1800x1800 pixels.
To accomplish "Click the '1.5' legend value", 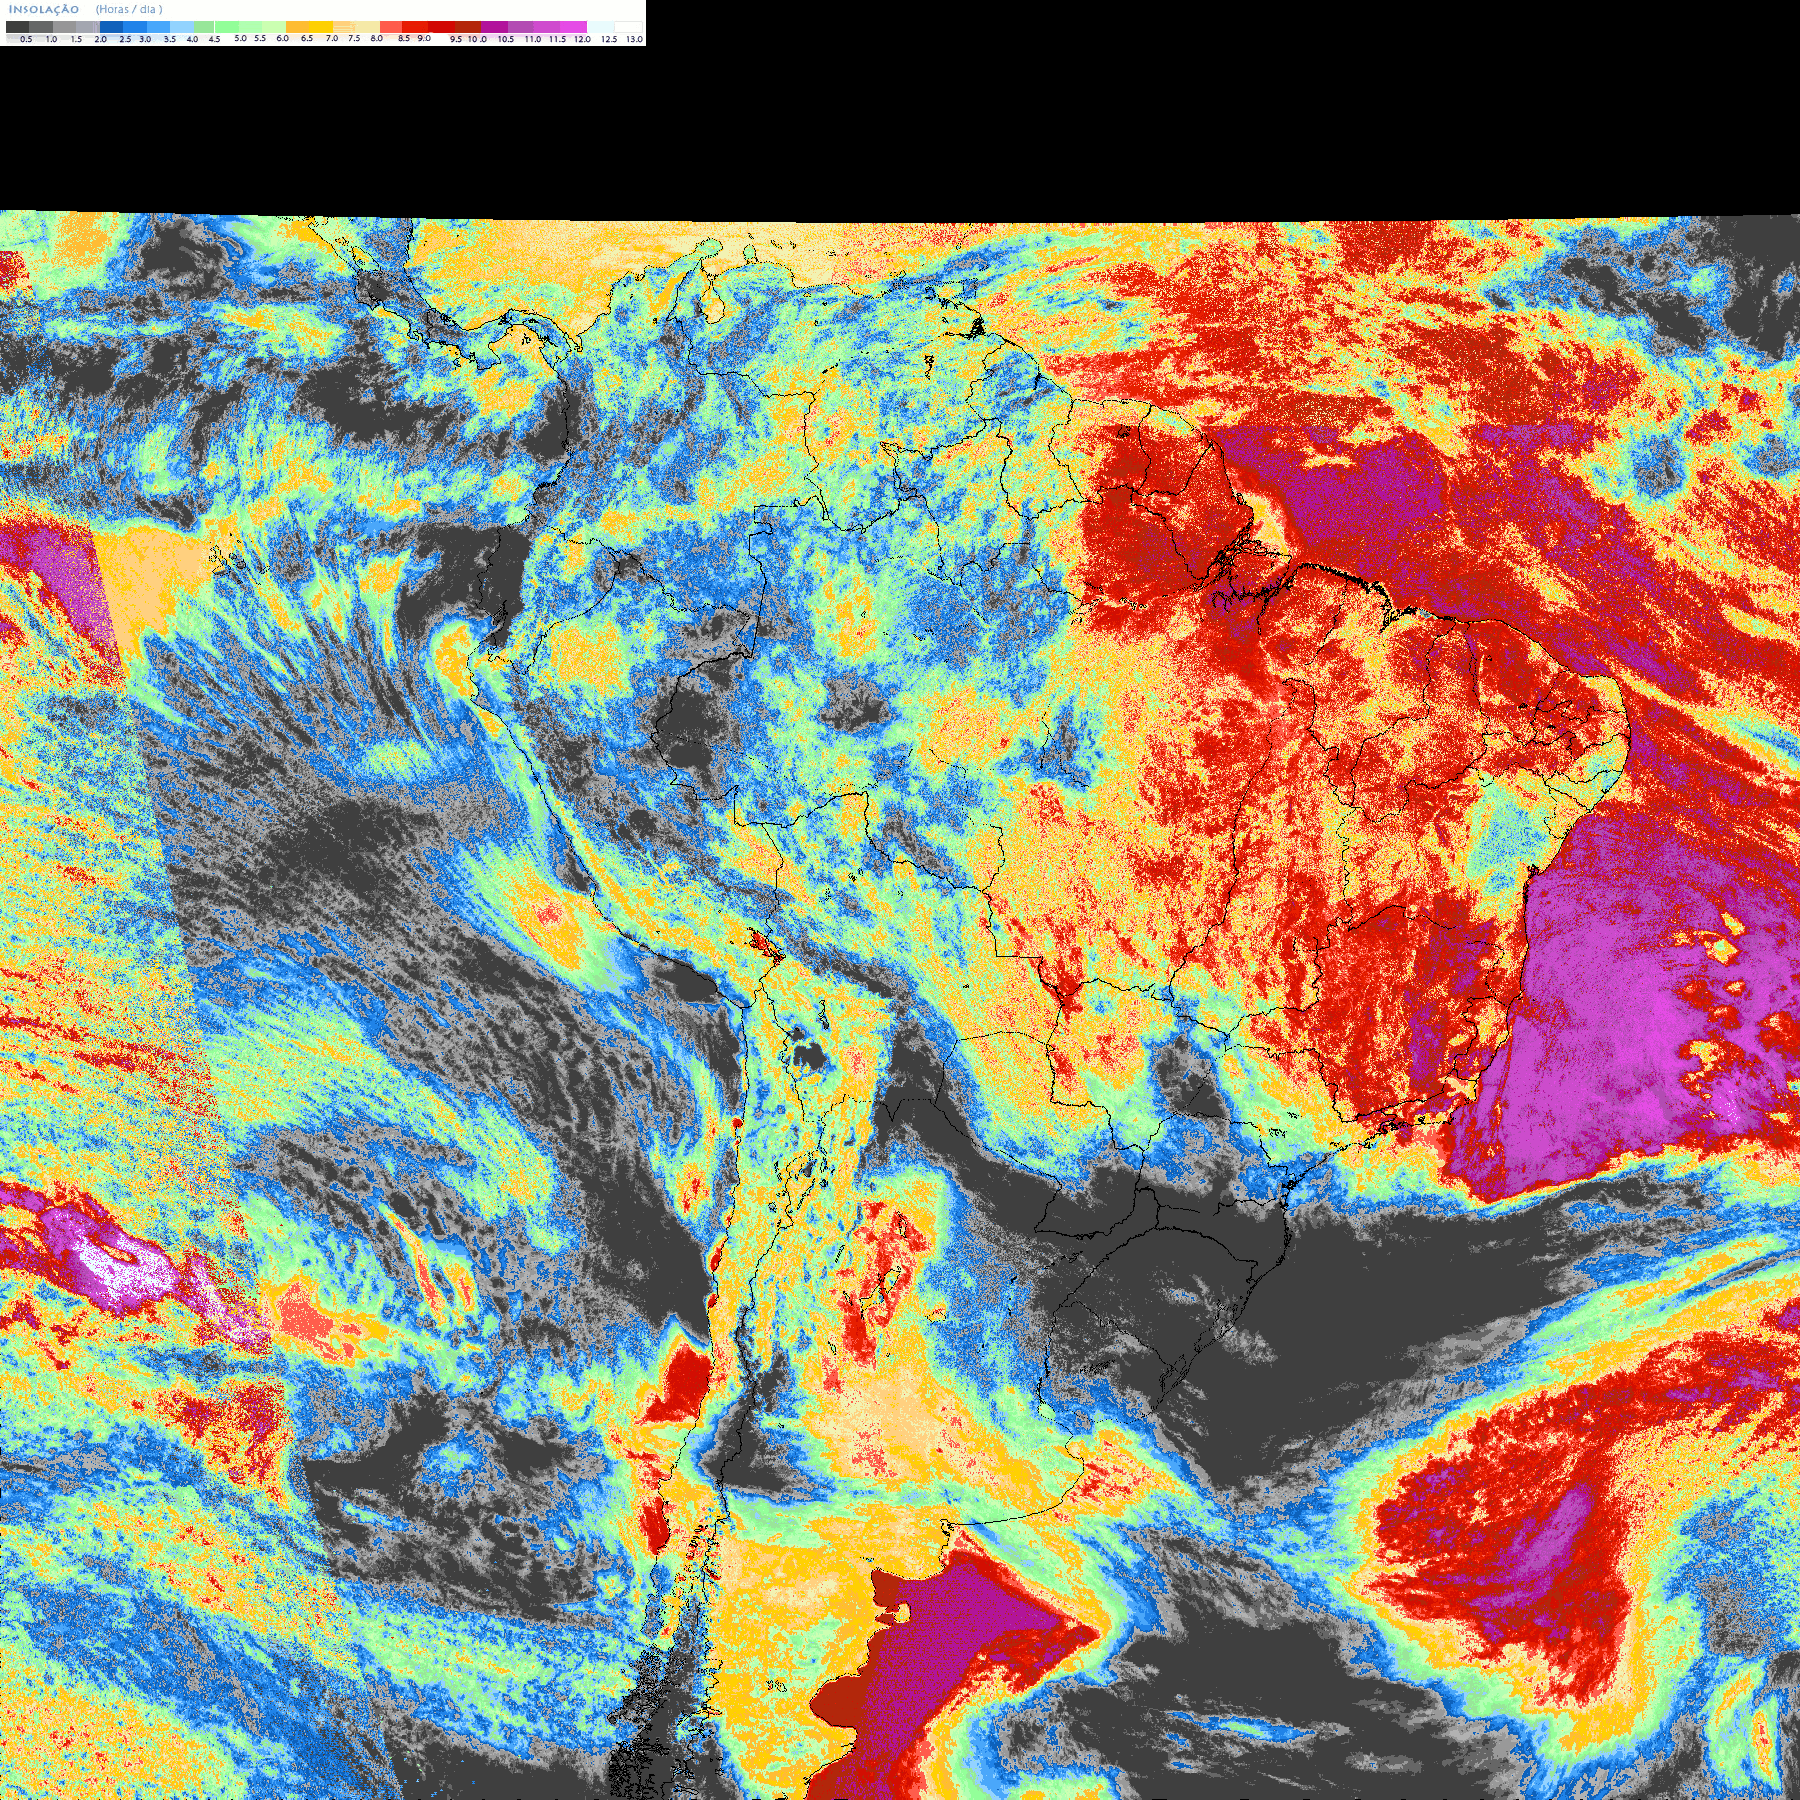I will click(76, 39).
